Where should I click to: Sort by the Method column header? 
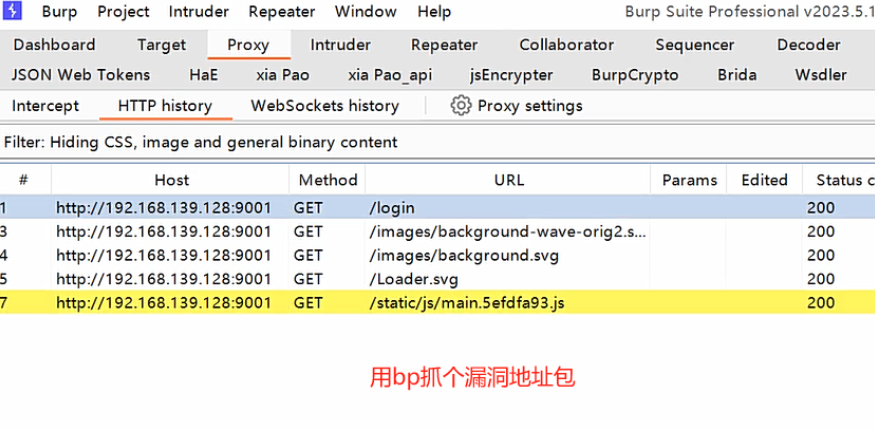(x=328, y=180)
